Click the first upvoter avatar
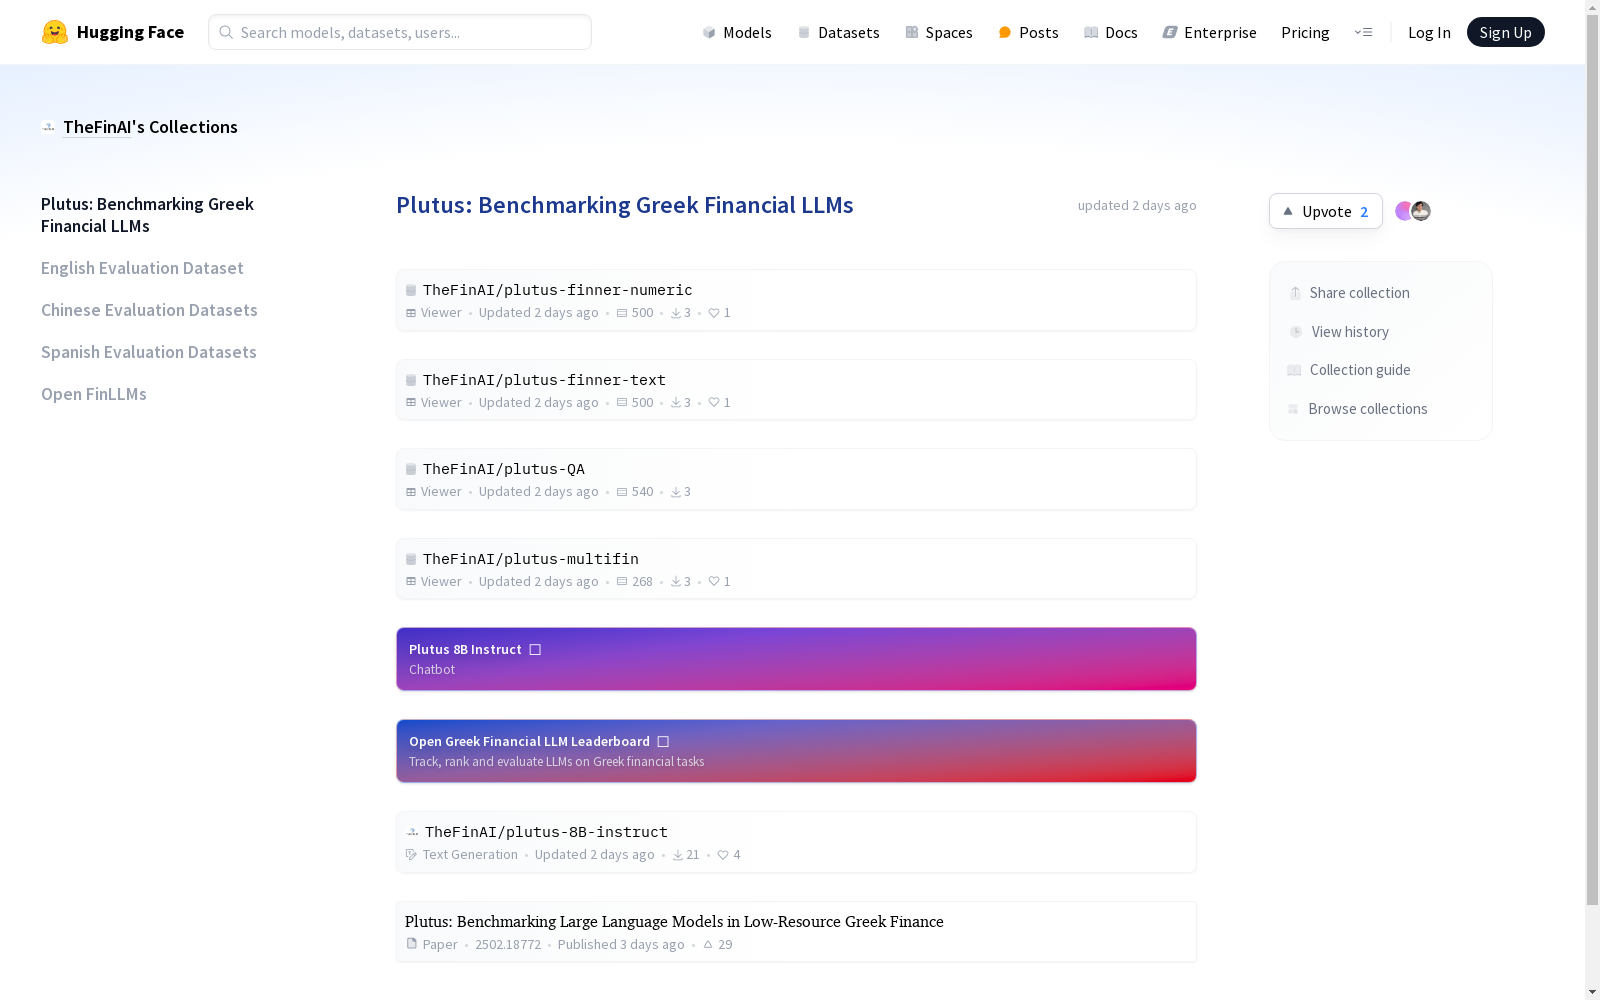The image size is (1600, 1000). pos(1404,211)
